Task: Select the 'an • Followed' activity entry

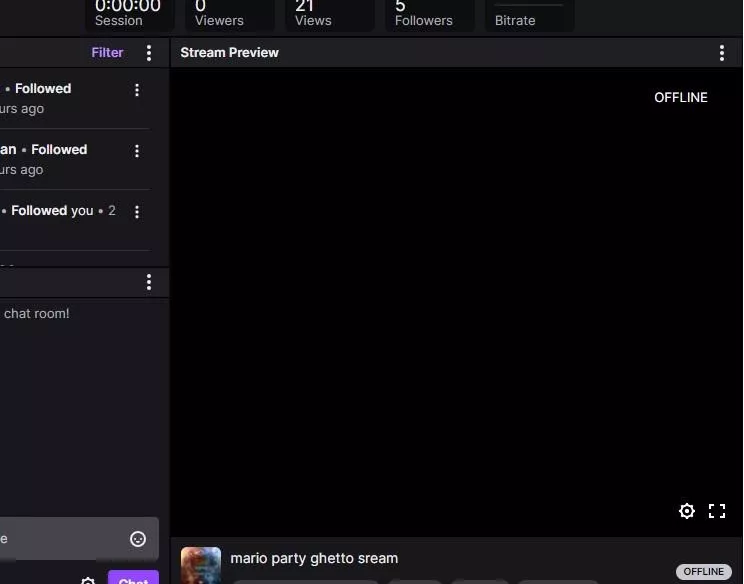Action: [x=75, y=159]
